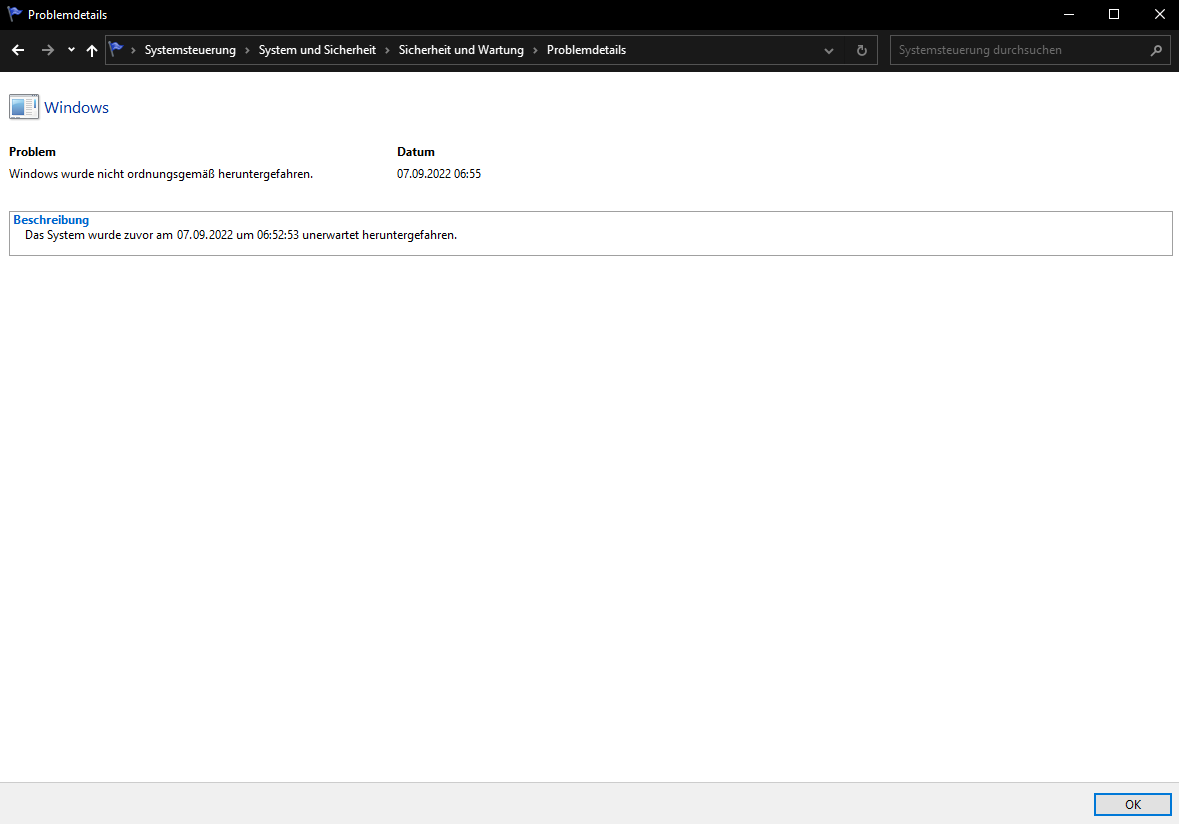Expand chevron after Sicherheit und Wartung
Viewport: 1179px width, 824px height.
click(x=535, y=50)
